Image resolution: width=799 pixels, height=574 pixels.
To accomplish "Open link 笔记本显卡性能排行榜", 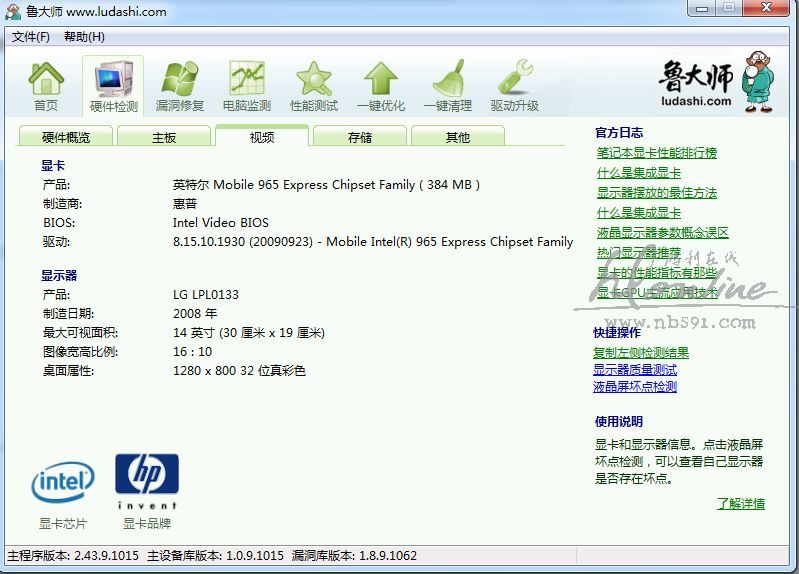I will pyautogui.click(x=657, y=152).
